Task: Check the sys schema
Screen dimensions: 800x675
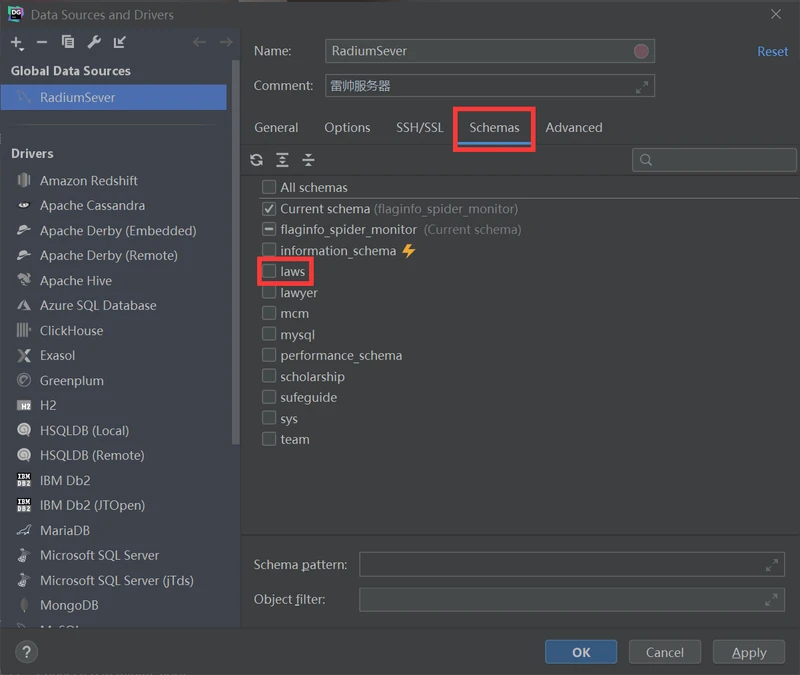Action: [x=269, y=418]
